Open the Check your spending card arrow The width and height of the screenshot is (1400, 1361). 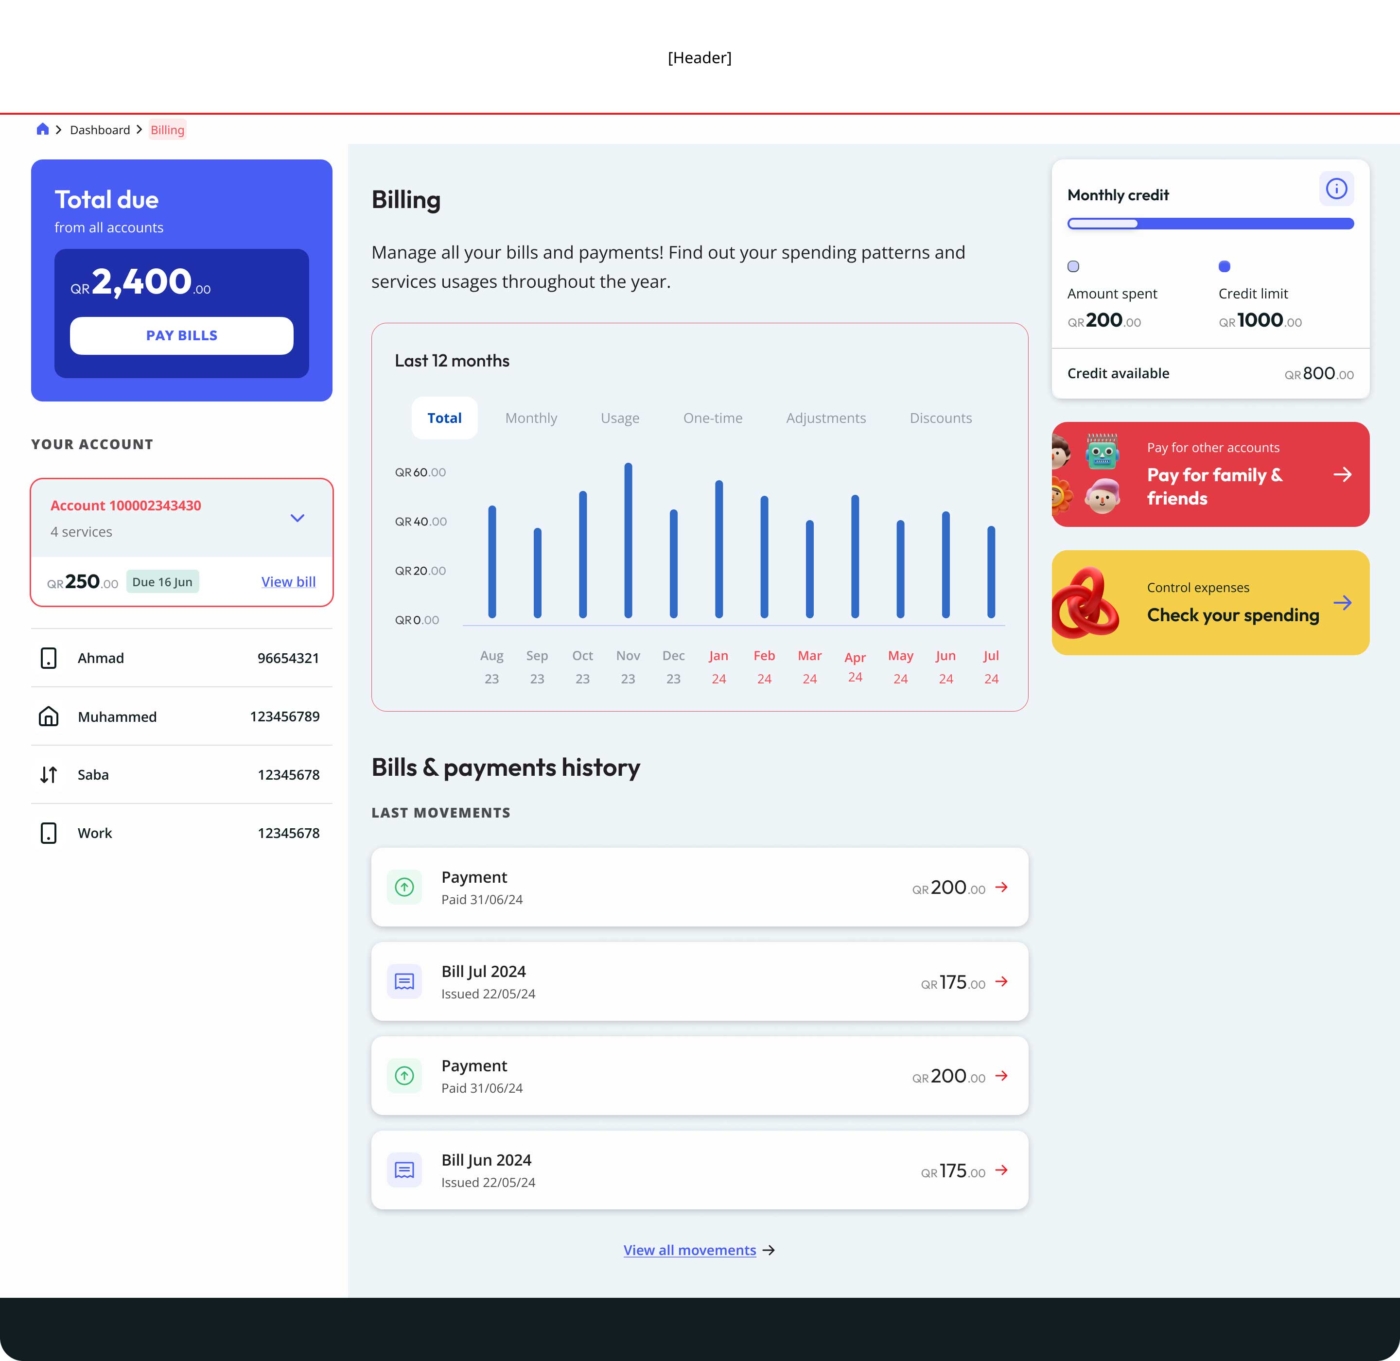pyautogui.click(x=1342, y=603)
